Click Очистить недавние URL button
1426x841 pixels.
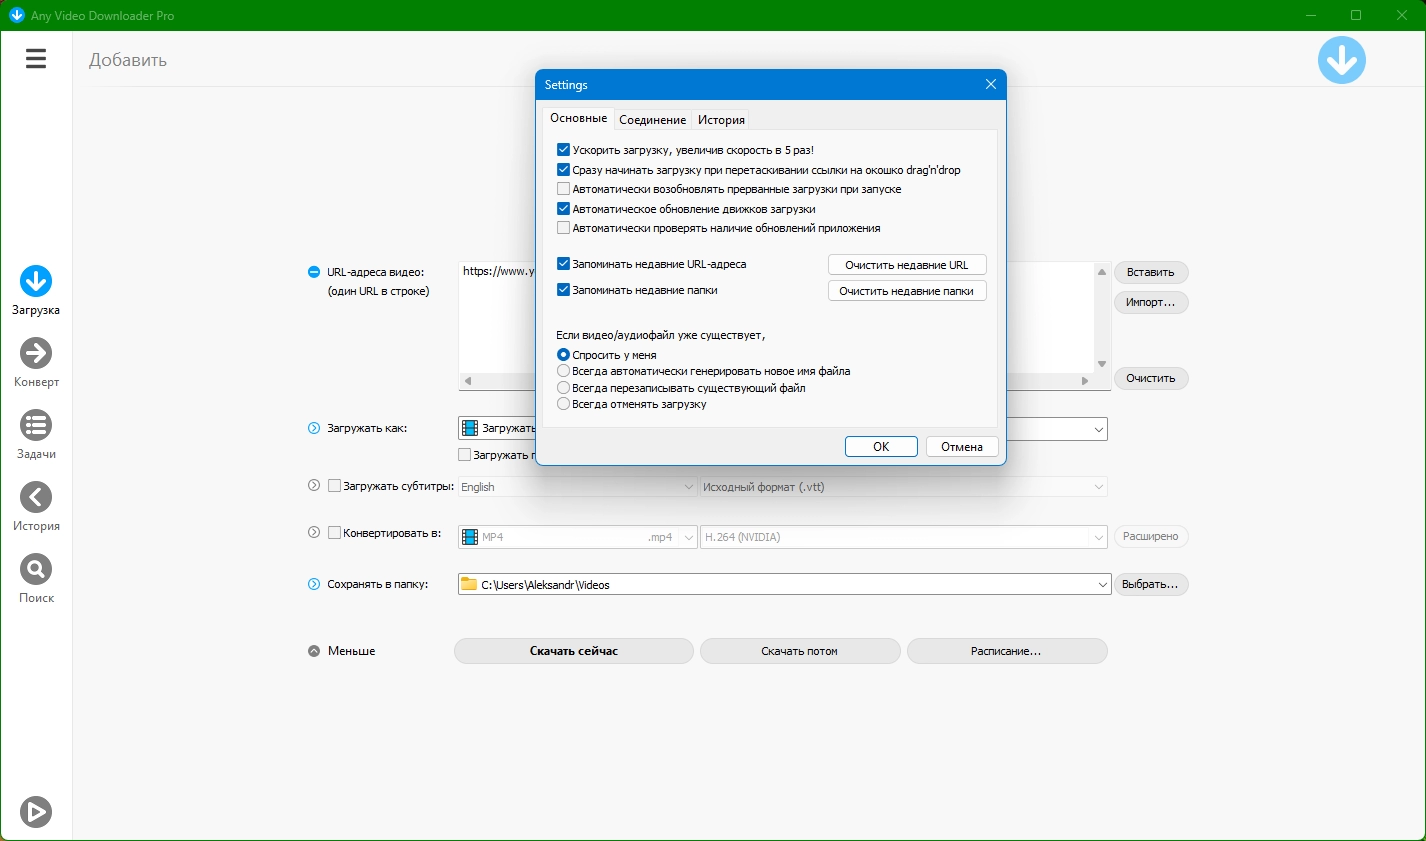click(907, 265)
